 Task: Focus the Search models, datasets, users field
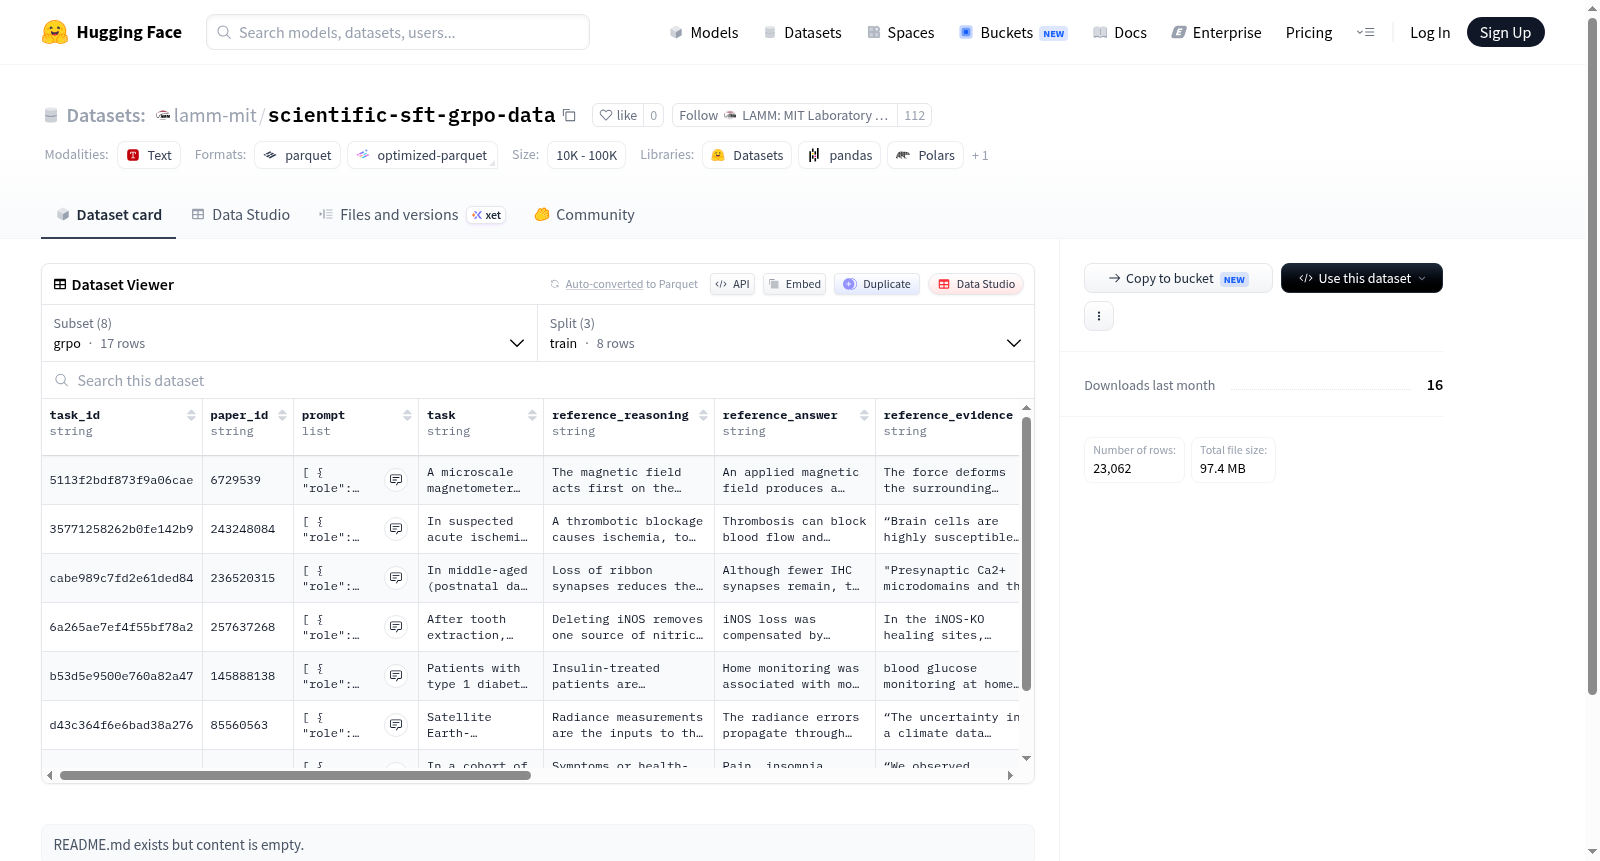tap(398, 32)
